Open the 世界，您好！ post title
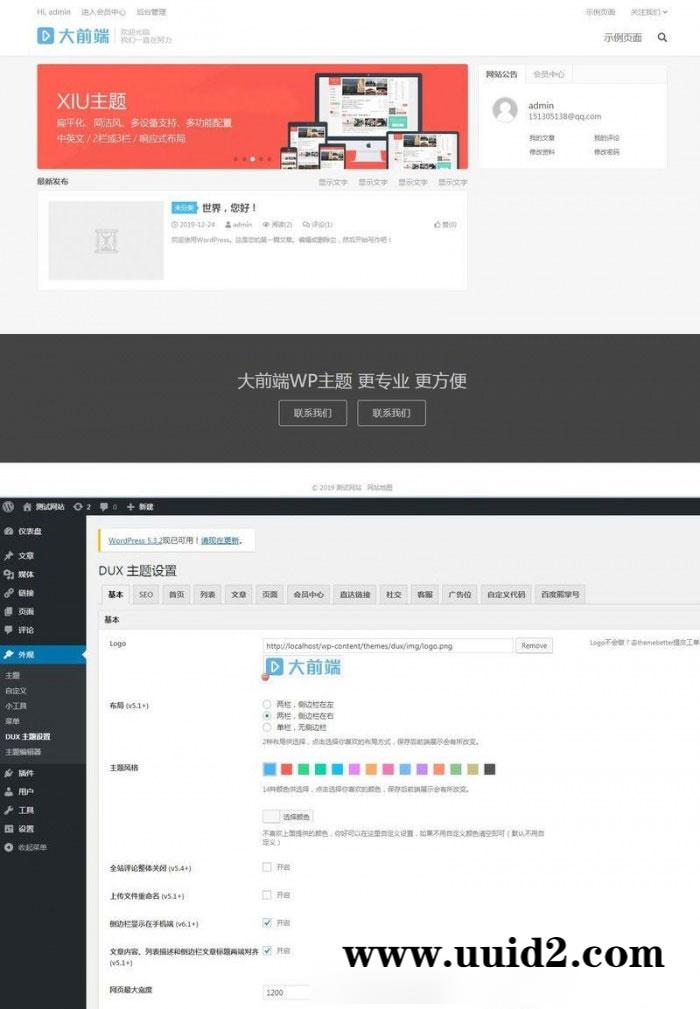The image size is (700, 1009). pos(229,208)
